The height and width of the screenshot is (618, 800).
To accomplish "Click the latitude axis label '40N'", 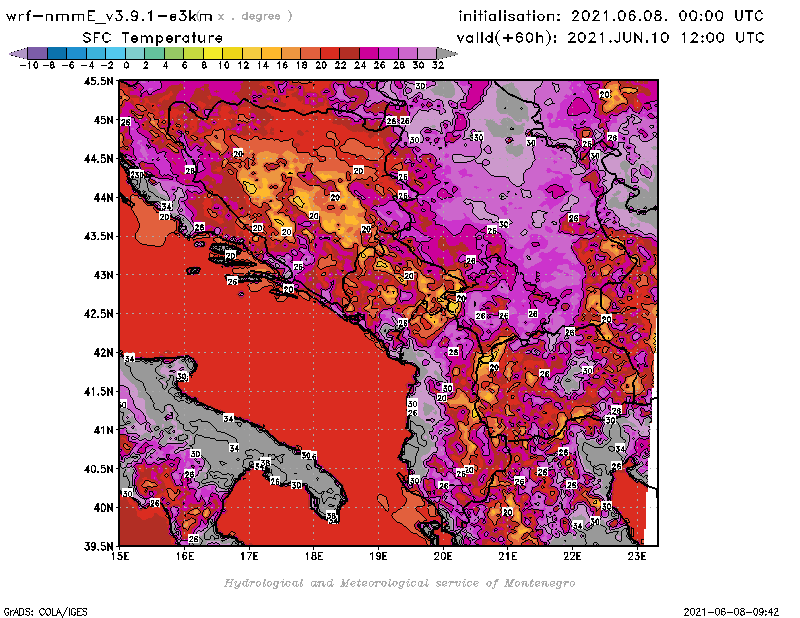I will [104, 508].
